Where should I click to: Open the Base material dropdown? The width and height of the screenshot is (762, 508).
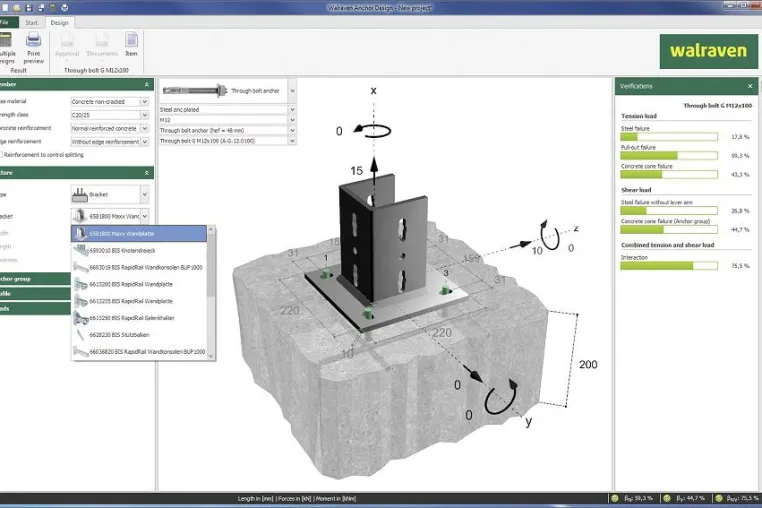click(x=109, y=102)
